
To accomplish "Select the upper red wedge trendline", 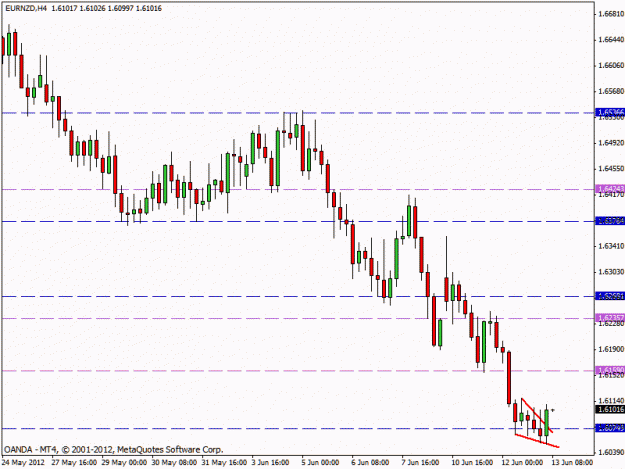I will (x=537, y=415).
